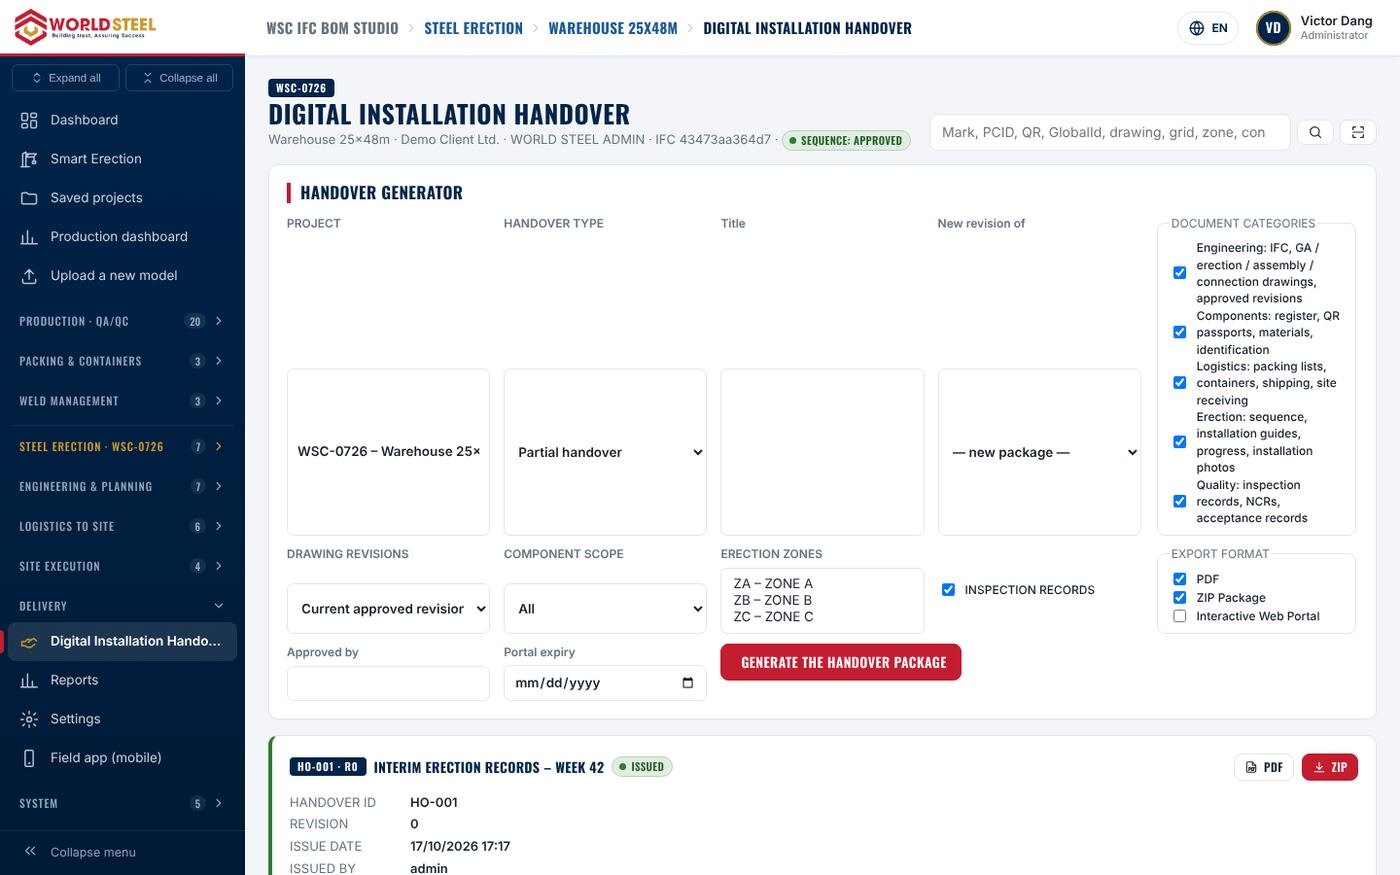Go to Warehouse 25x48M breadcrumb
This screenshot has height=875, width=1400.
click(x=613, y=28)
